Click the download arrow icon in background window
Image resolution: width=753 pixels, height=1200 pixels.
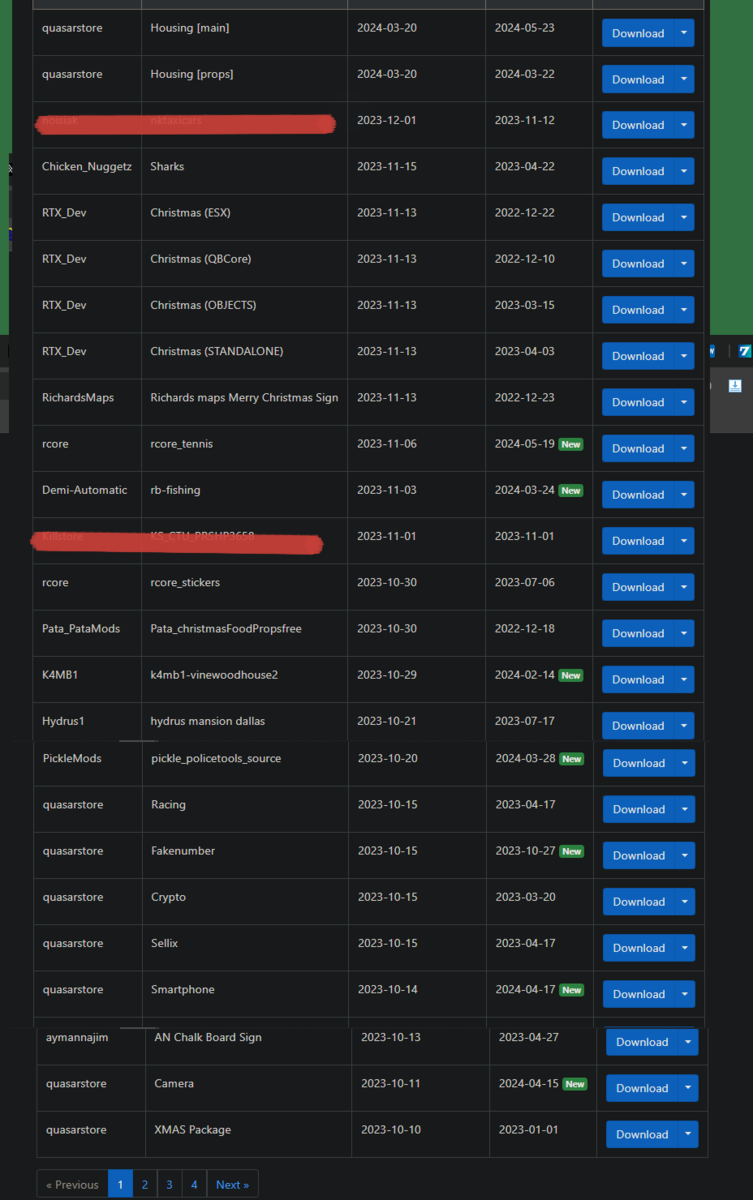click(x=734, y=386)
